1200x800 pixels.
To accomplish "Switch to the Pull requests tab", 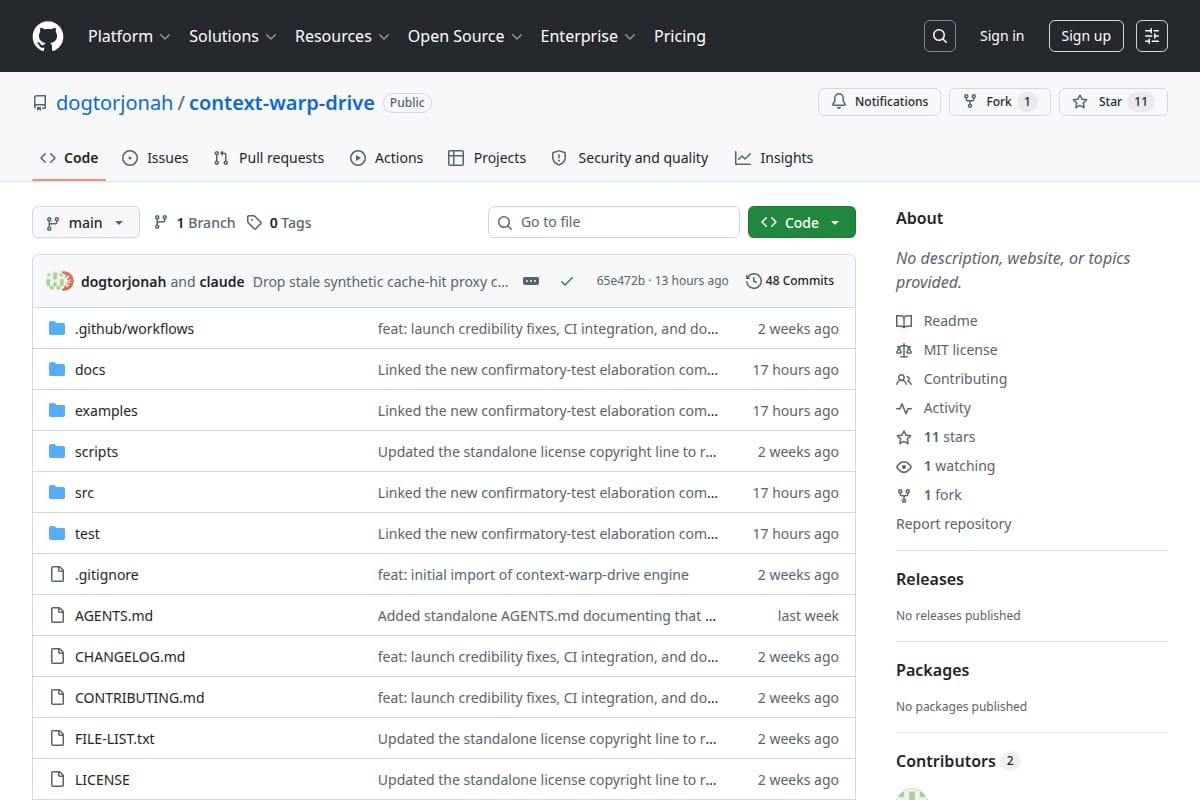I will point(269,158).
